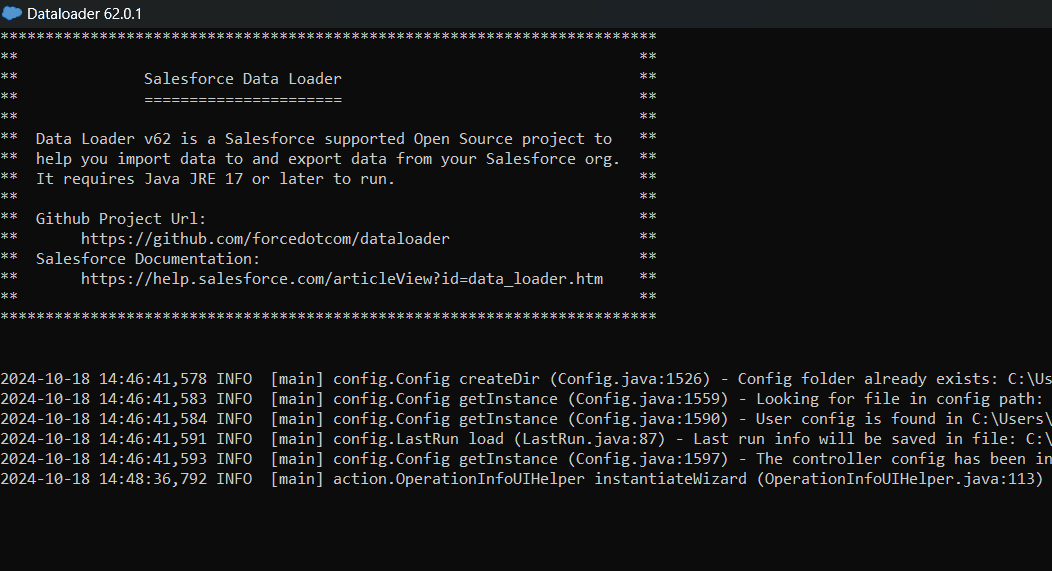Click the equals-sign underline beneath the heading

[242, 99]
